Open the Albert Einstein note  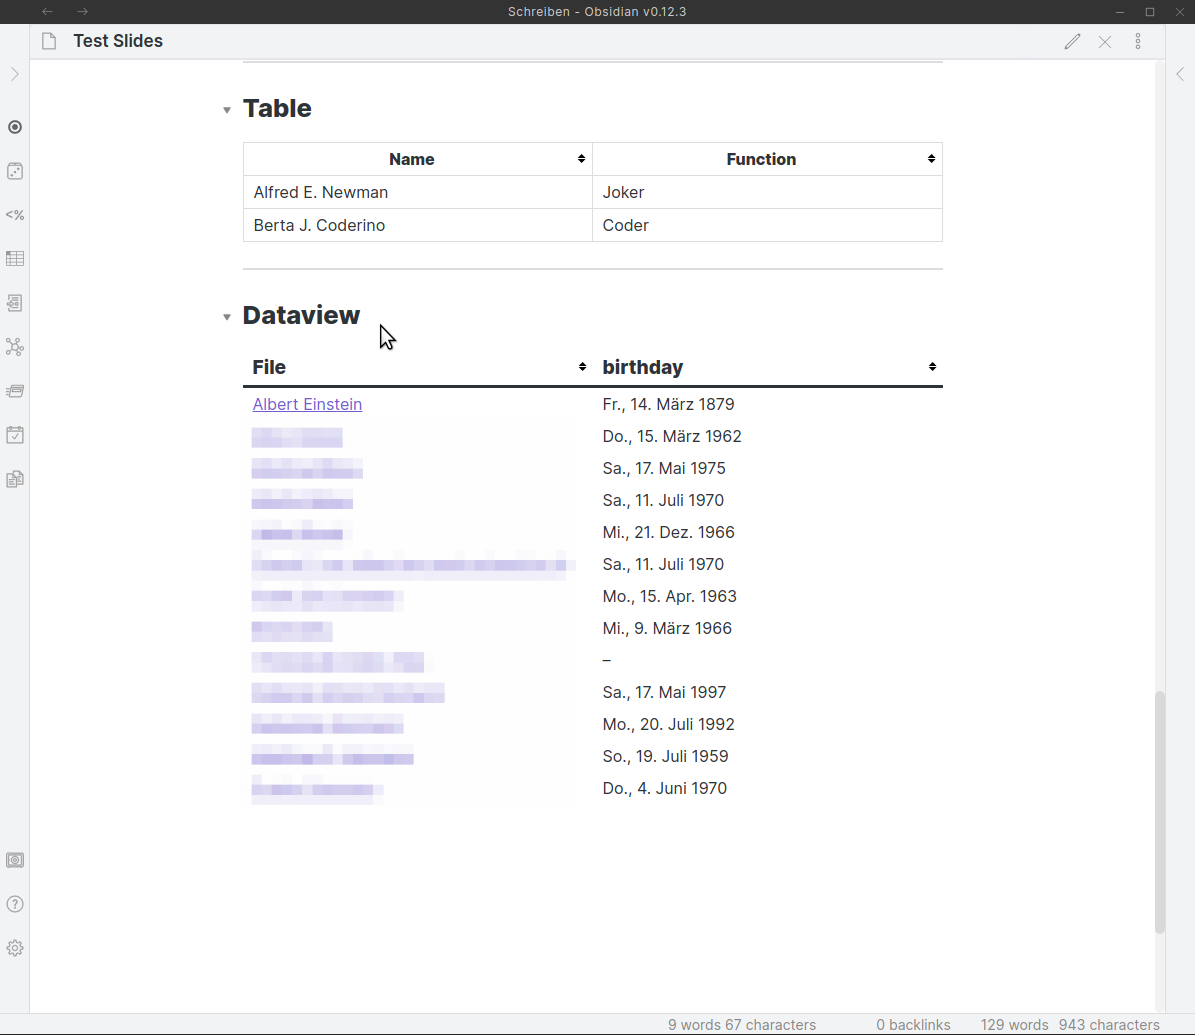[307, 404]
